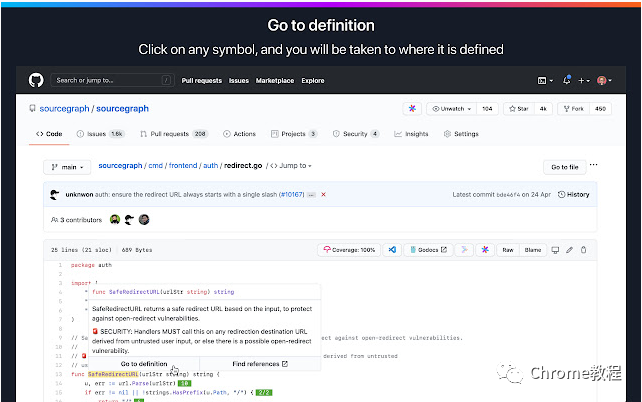Open the second contributor avatar
The image size is (642, 402).
click(x=129, y=219)
